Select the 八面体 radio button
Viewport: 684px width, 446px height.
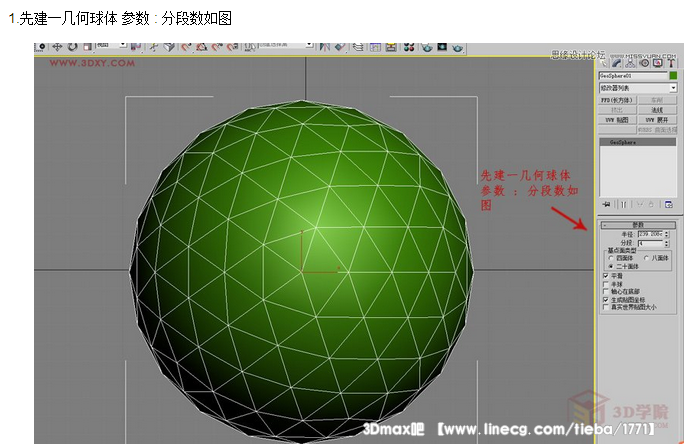click(646, 258)
